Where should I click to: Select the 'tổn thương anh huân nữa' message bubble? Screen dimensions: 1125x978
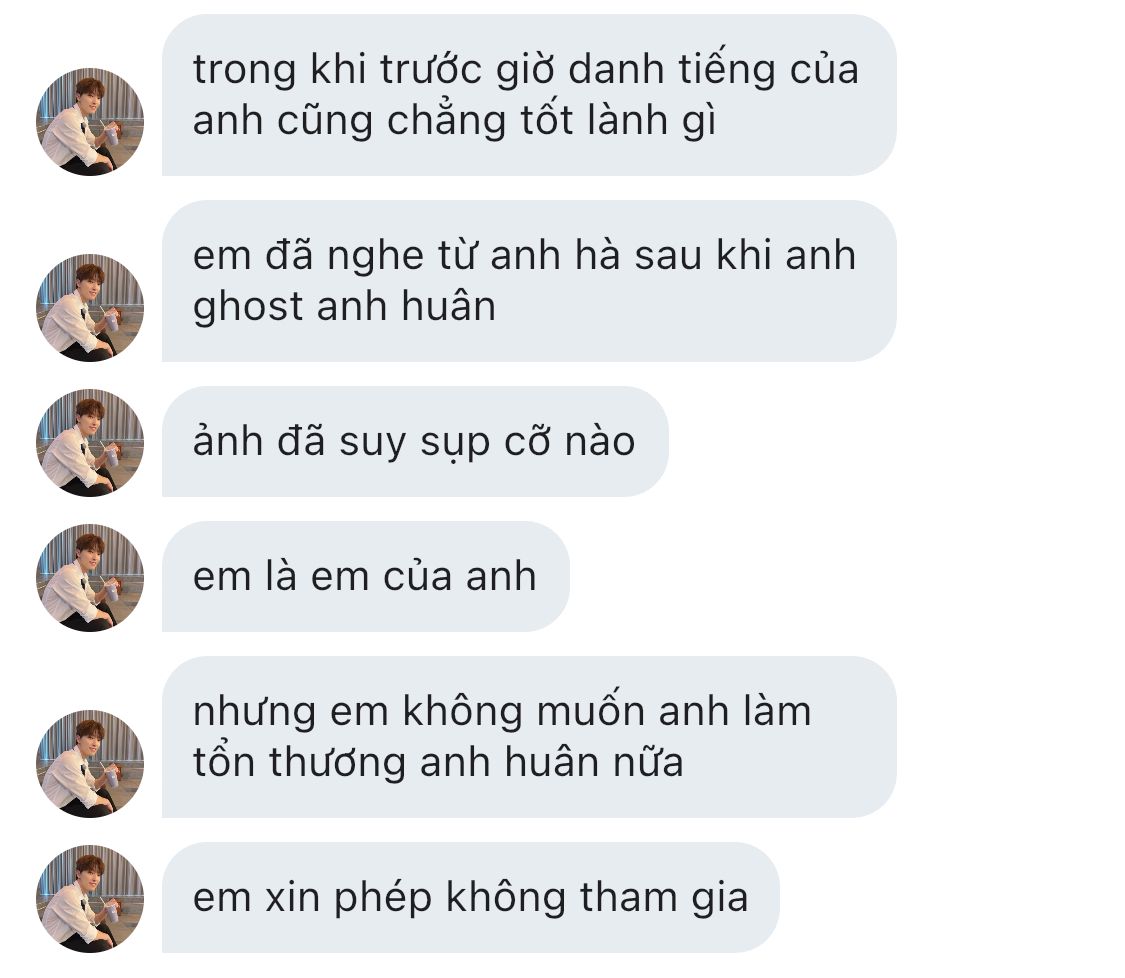point(529,737)
